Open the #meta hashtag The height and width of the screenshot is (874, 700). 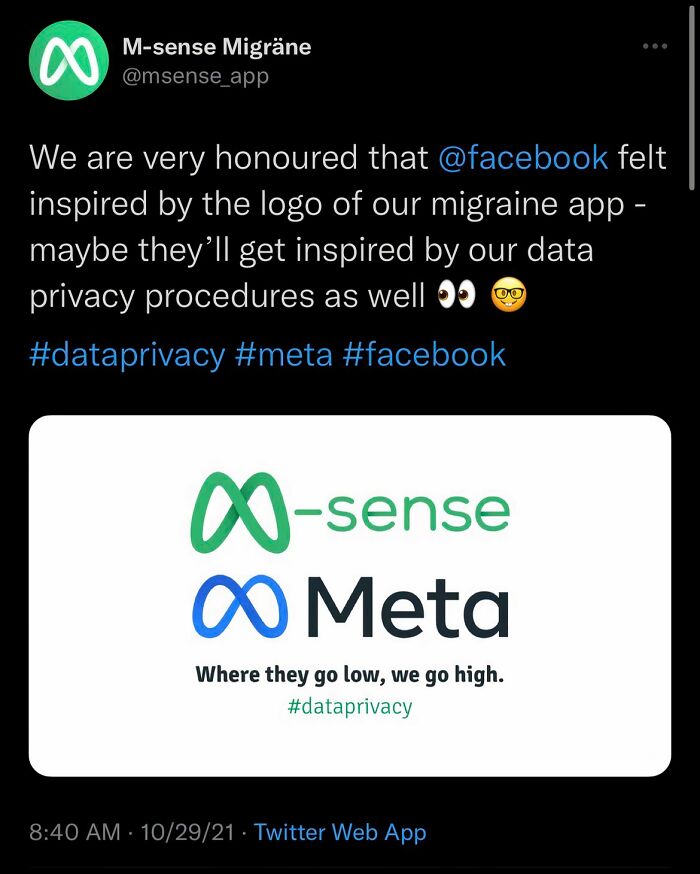tap(284, 354)
